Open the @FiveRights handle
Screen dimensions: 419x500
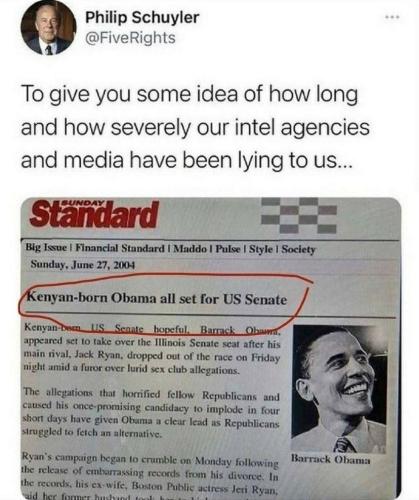click(130, 37)
